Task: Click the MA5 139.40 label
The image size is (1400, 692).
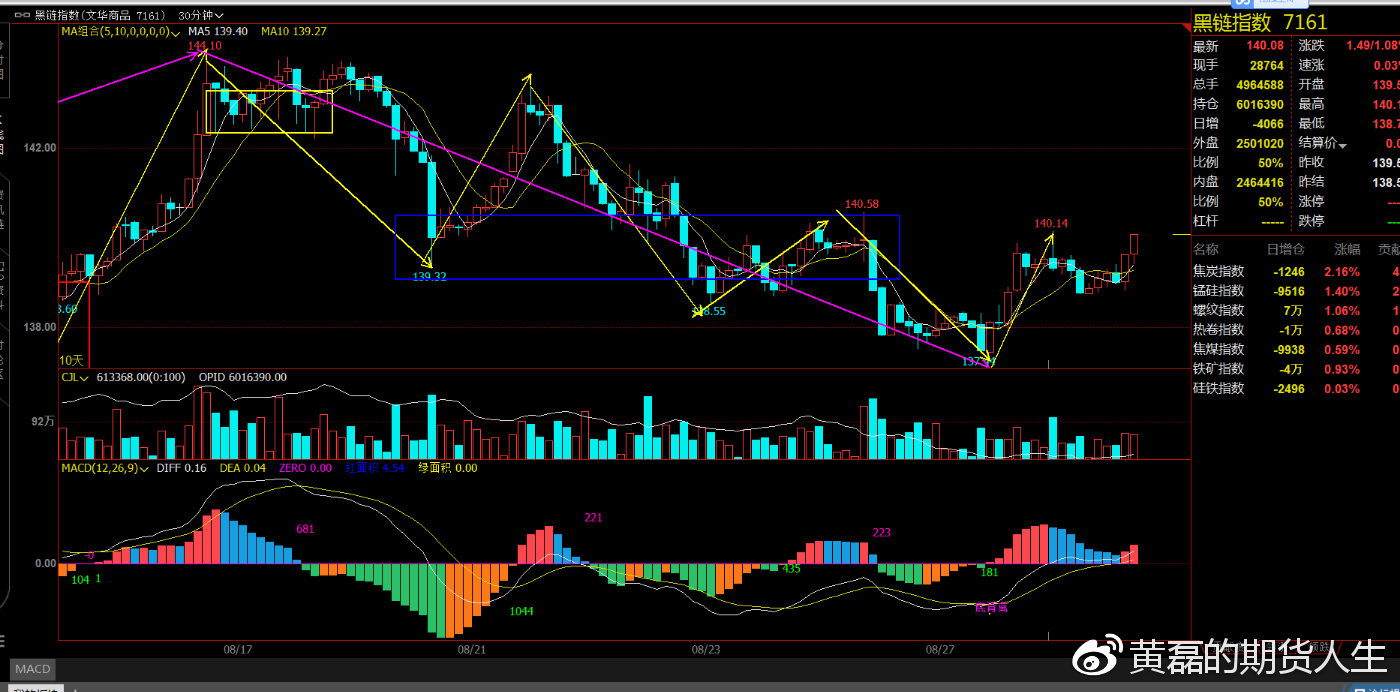Action: pos(216,31)
